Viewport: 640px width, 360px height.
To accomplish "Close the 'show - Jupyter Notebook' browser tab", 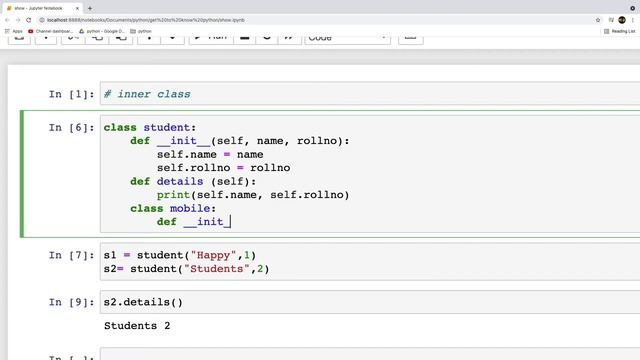I will (77, 8).
